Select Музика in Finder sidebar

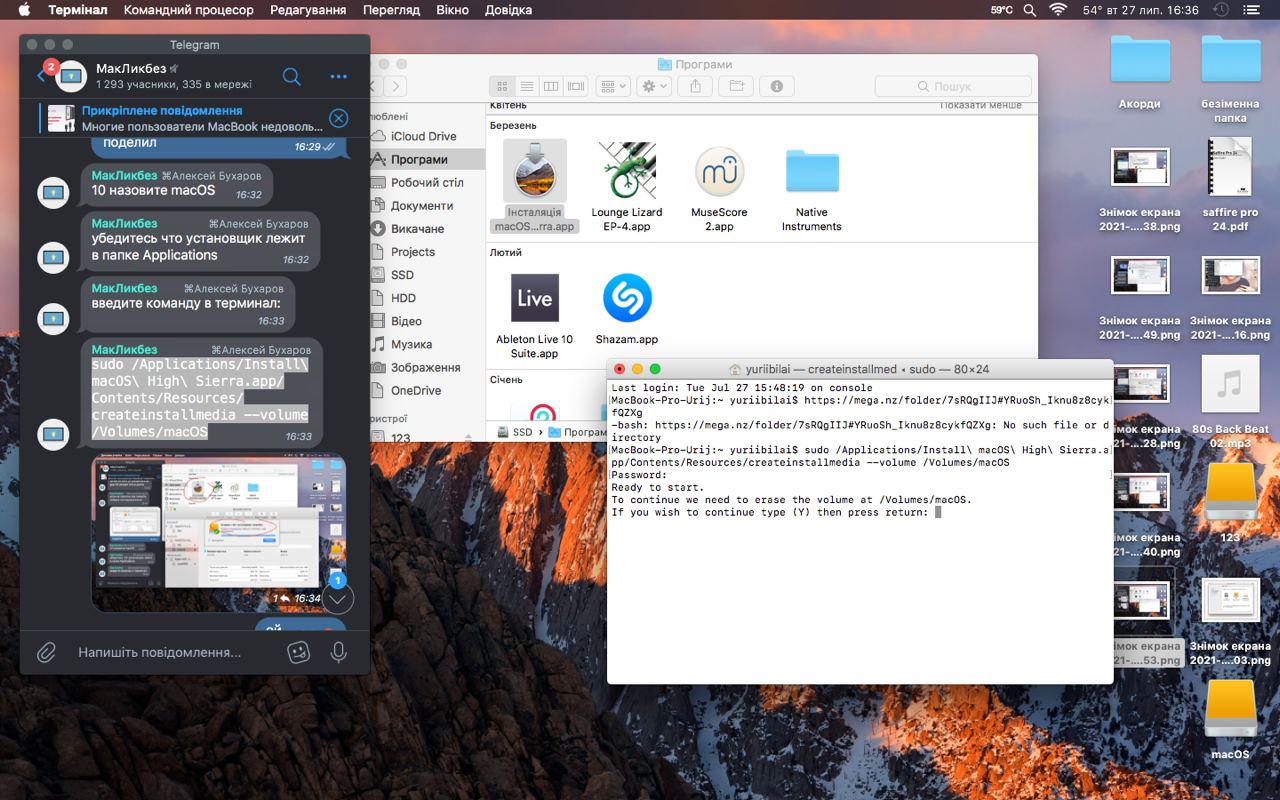411,344
